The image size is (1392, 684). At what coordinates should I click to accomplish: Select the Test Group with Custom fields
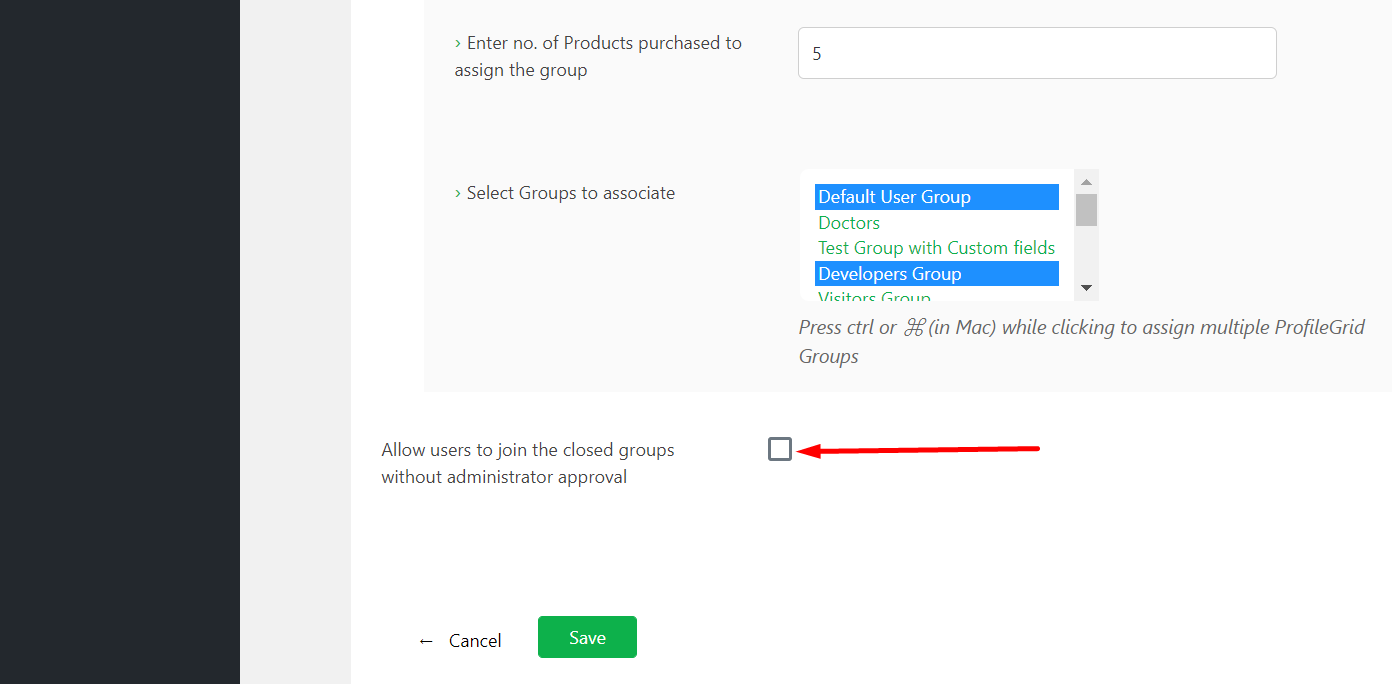pyautogui.click(x=935, y=247)
